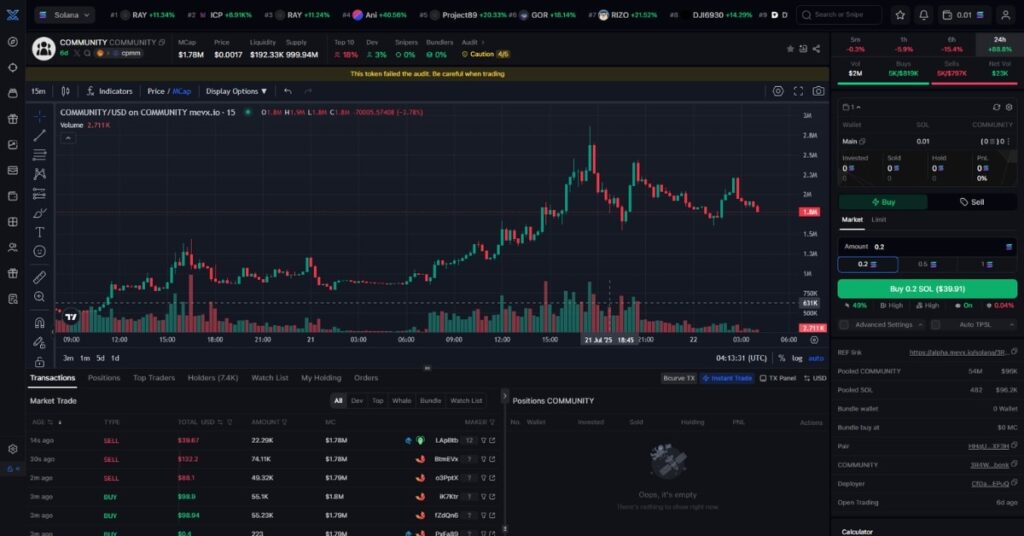
Task: Select the 5d chart range
Action: point(100,358)
